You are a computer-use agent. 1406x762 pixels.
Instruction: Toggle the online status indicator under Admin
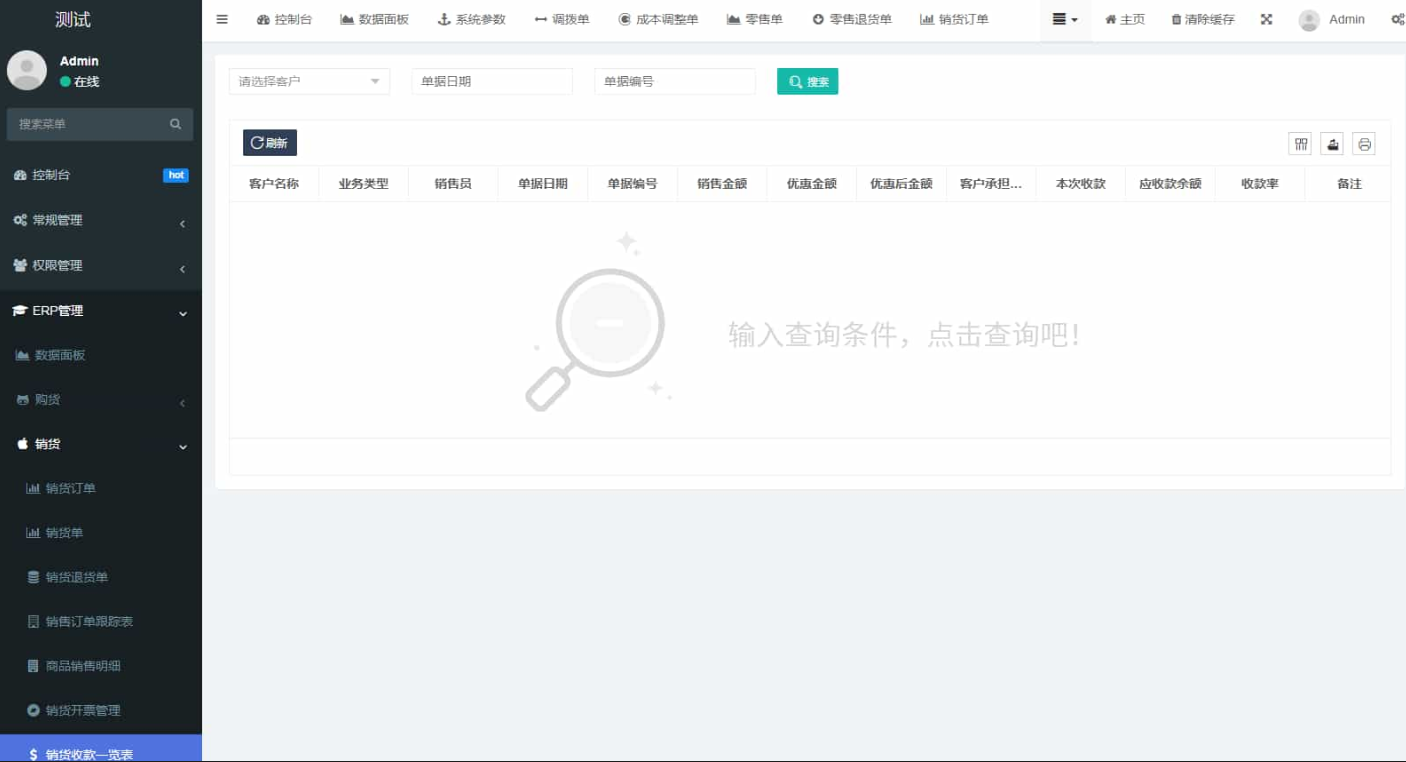point(63,82)
